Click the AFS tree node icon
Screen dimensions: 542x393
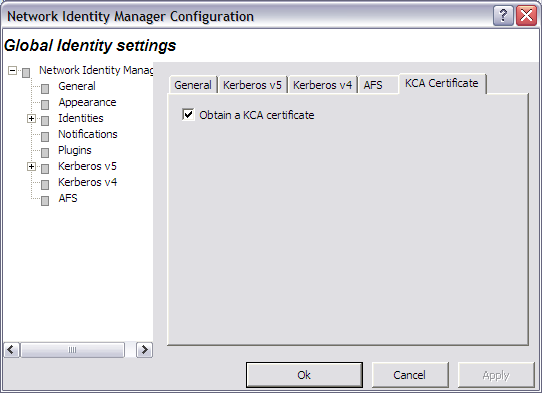tap(45, 201)
